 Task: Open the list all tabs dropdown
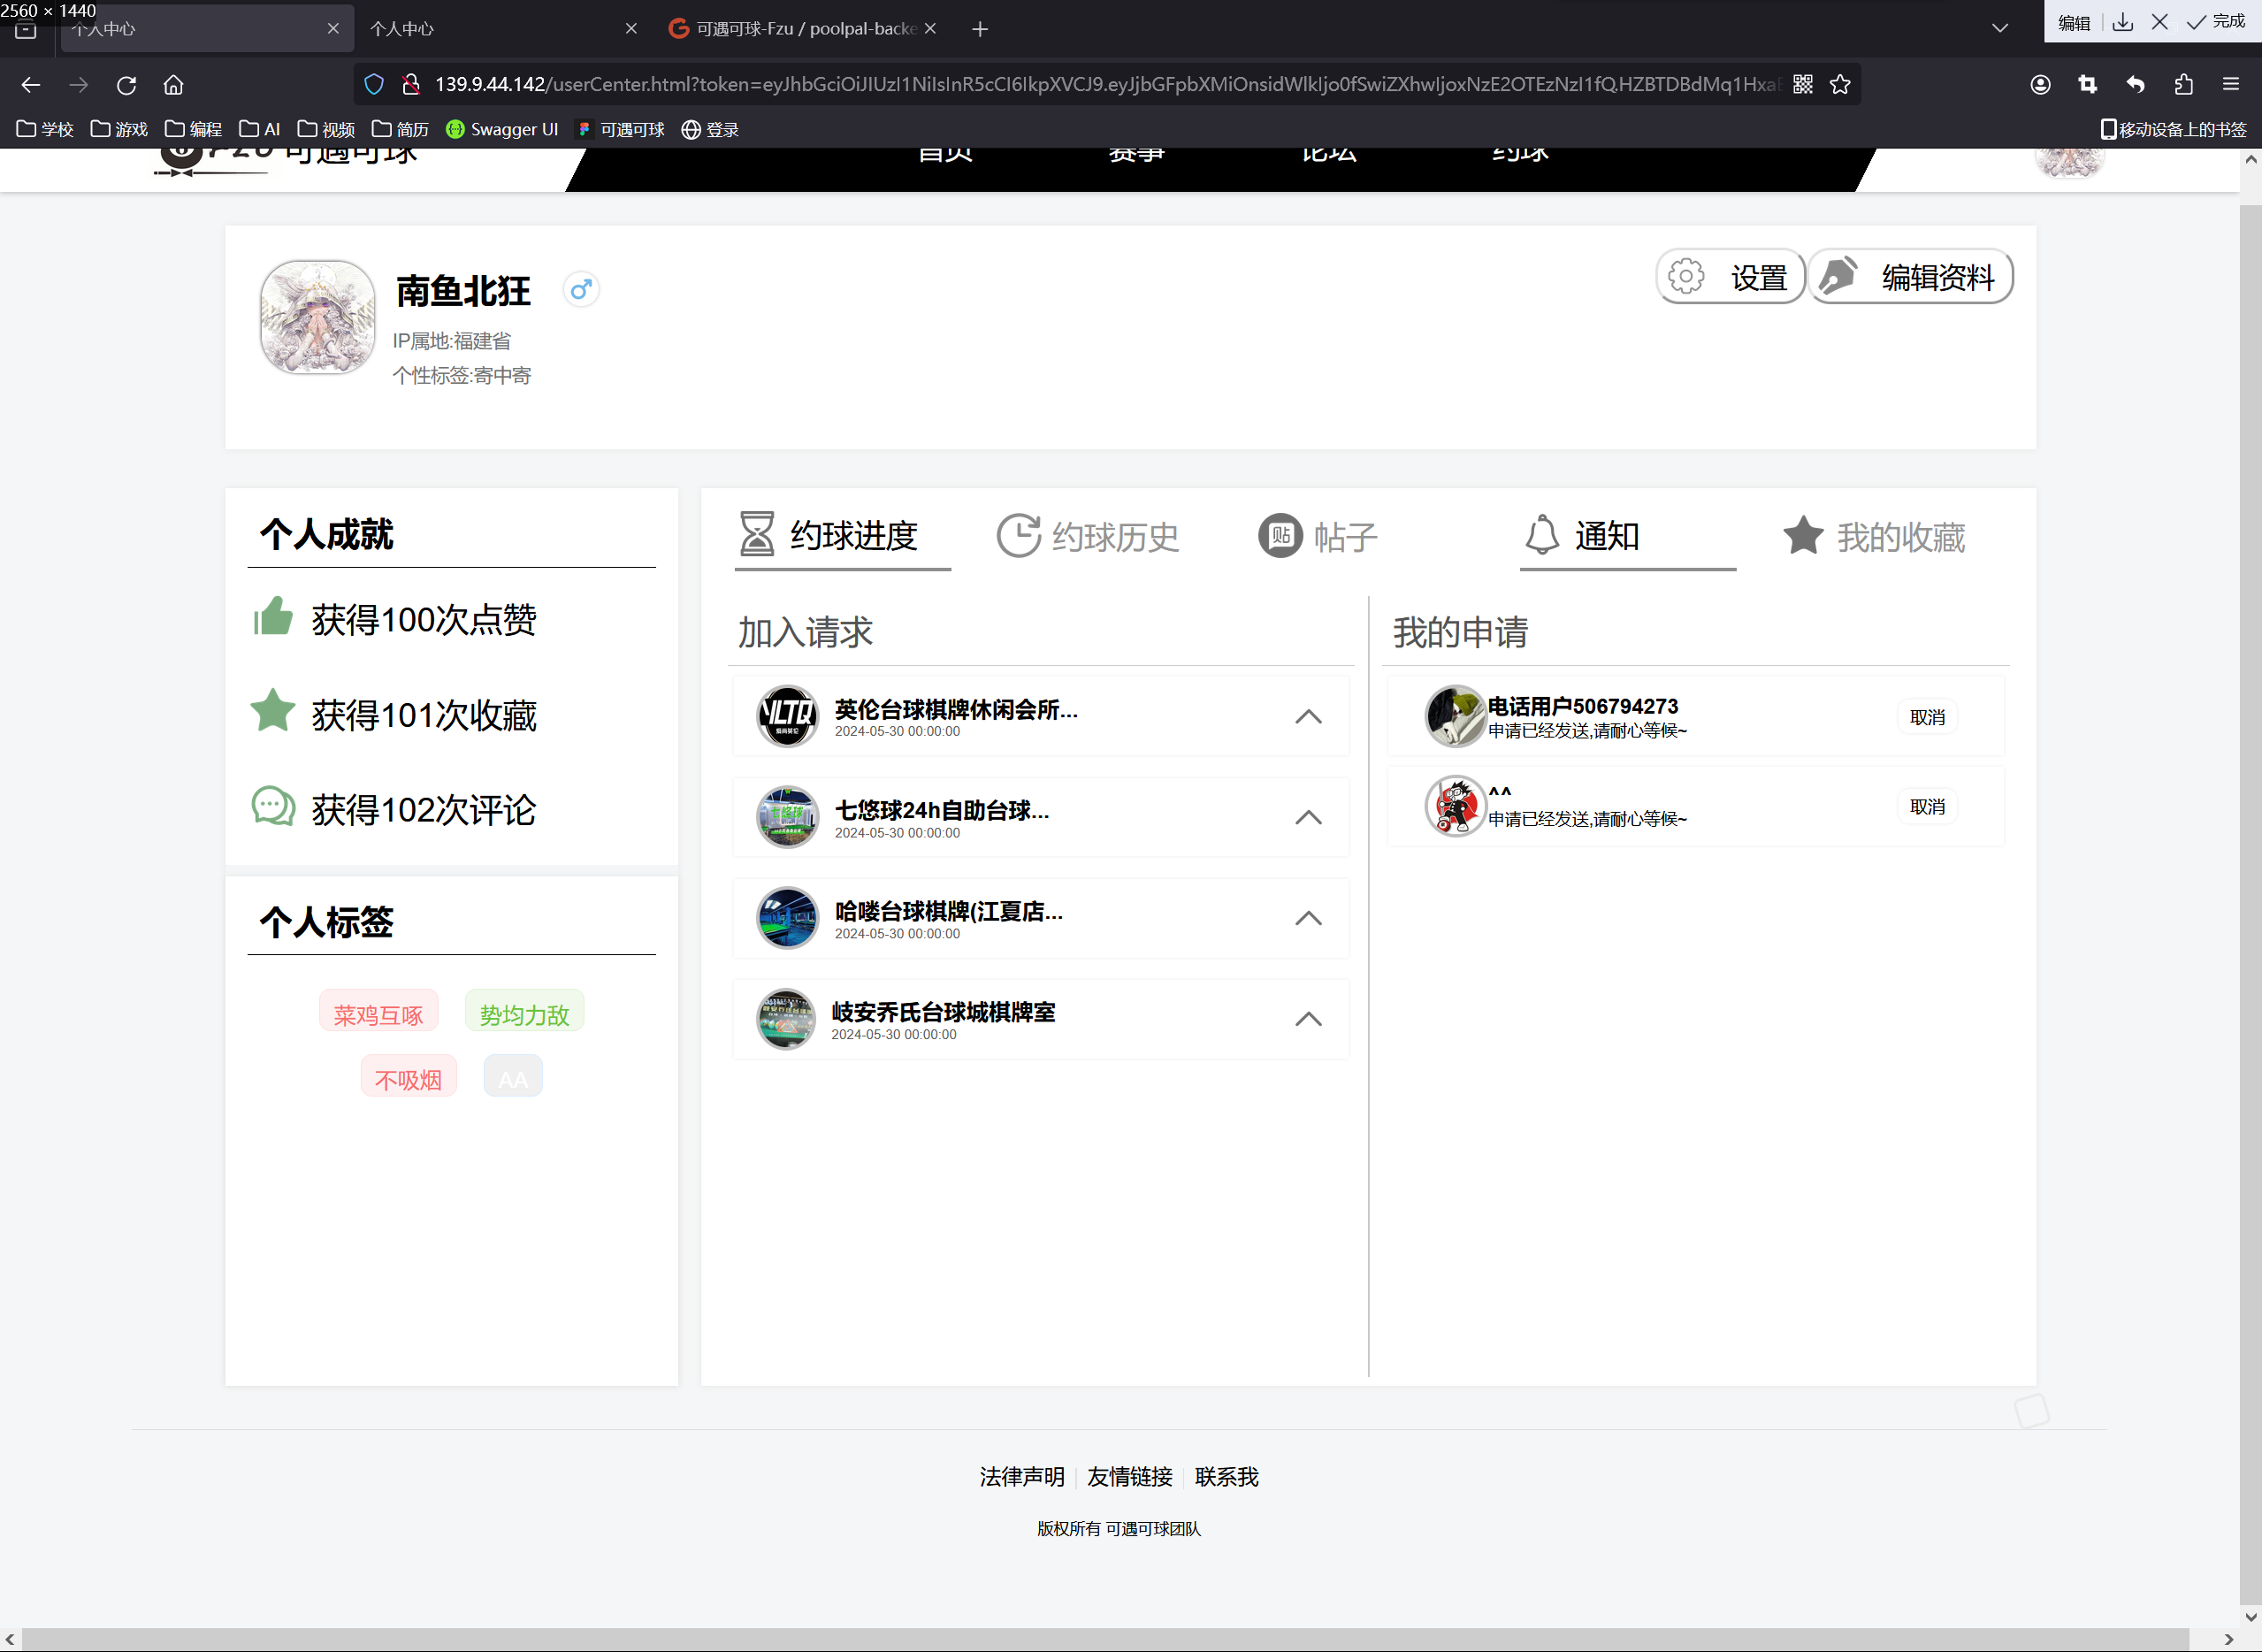(x=1999, y=28)
